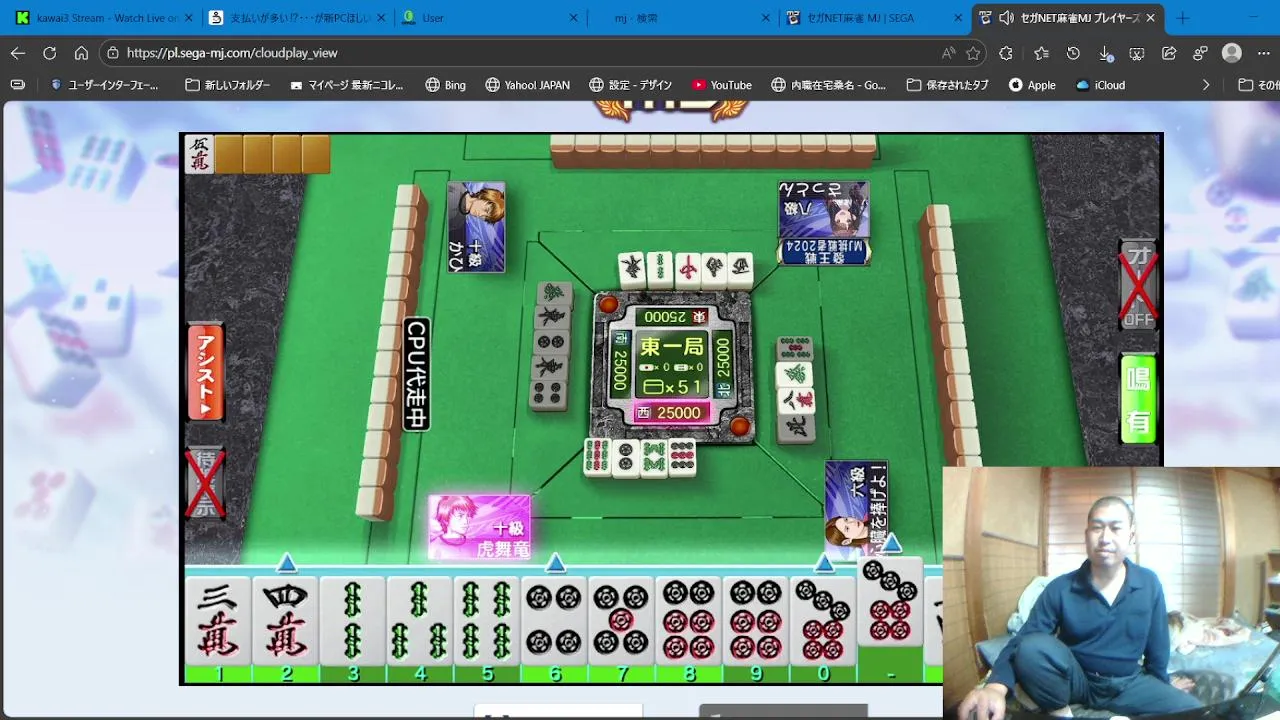The width and height of the screenshot is (1280, 720).
Task: Pick the red five-circle tile labeled 7
Action: click(x=620, y=620)
